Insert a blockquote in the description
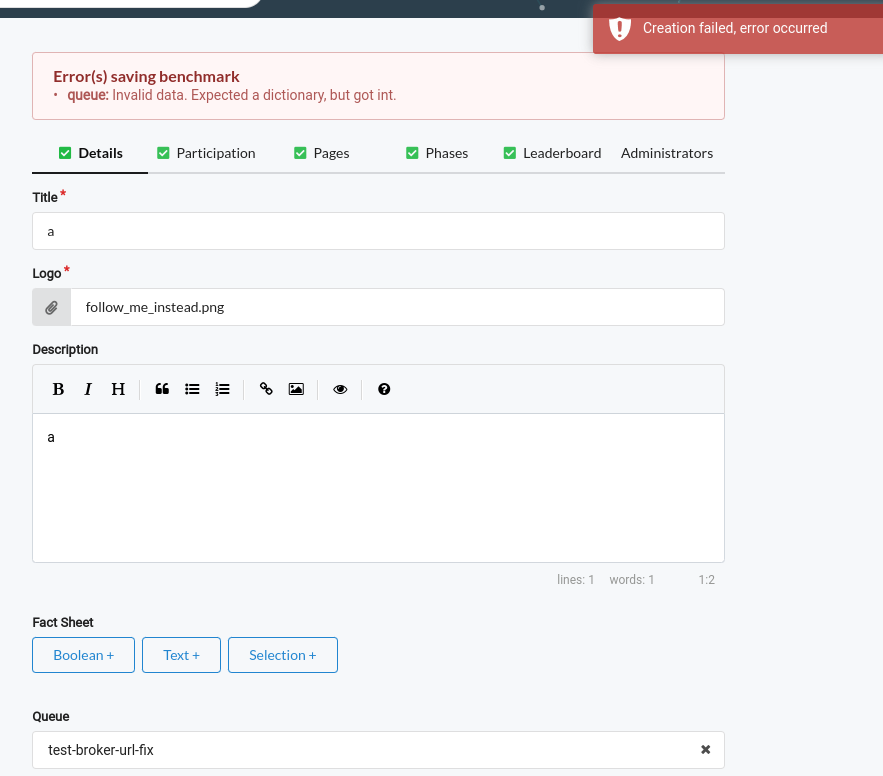 point(162,389)
